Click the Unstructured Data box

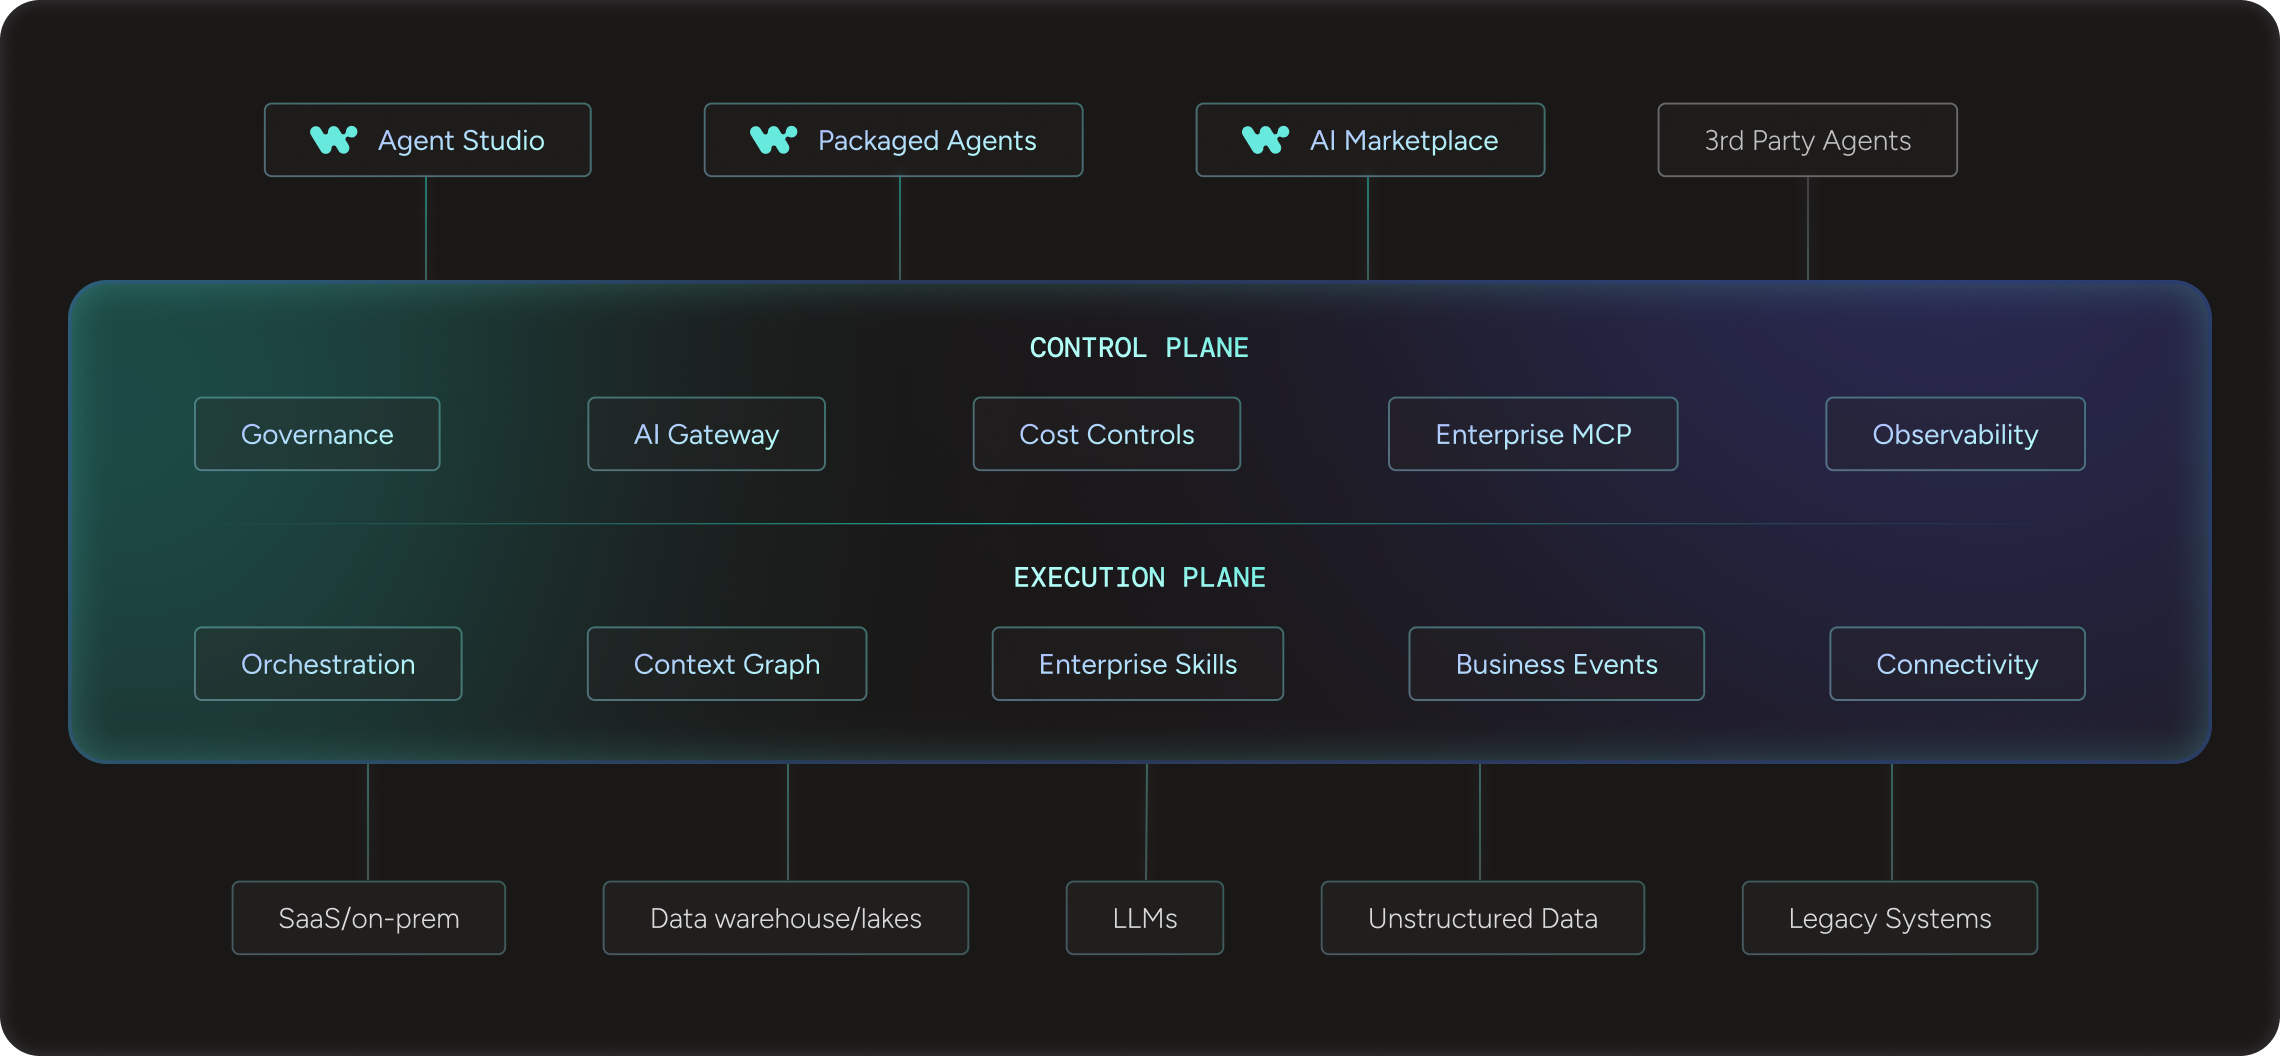[x=1483, y=918]
